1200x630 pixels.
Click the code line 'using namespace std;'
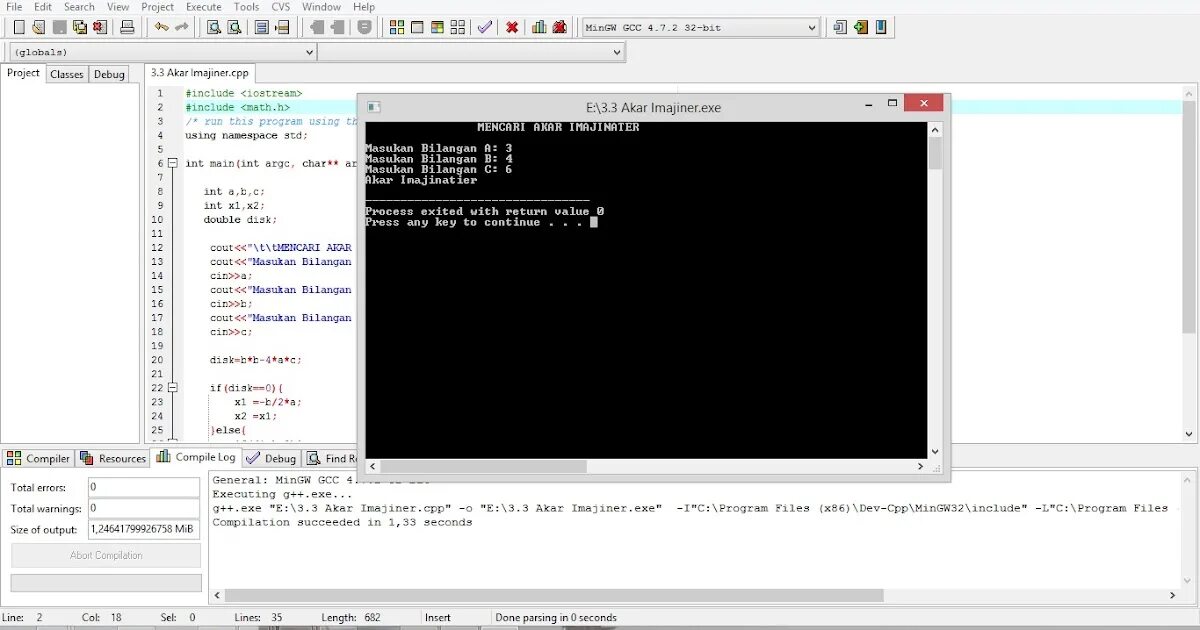tap(247, 135)
